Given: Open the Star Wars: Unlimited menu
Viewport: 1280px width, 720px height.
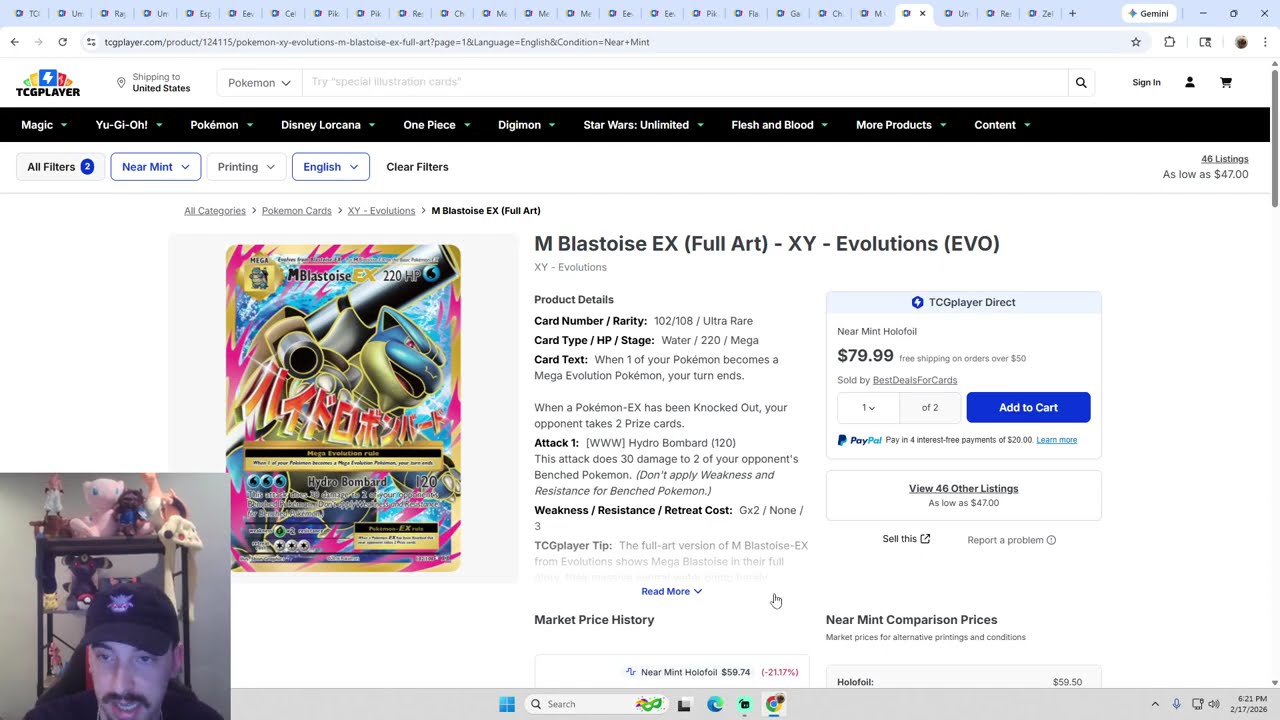Looking at the screenshot, I should (644, 125).
